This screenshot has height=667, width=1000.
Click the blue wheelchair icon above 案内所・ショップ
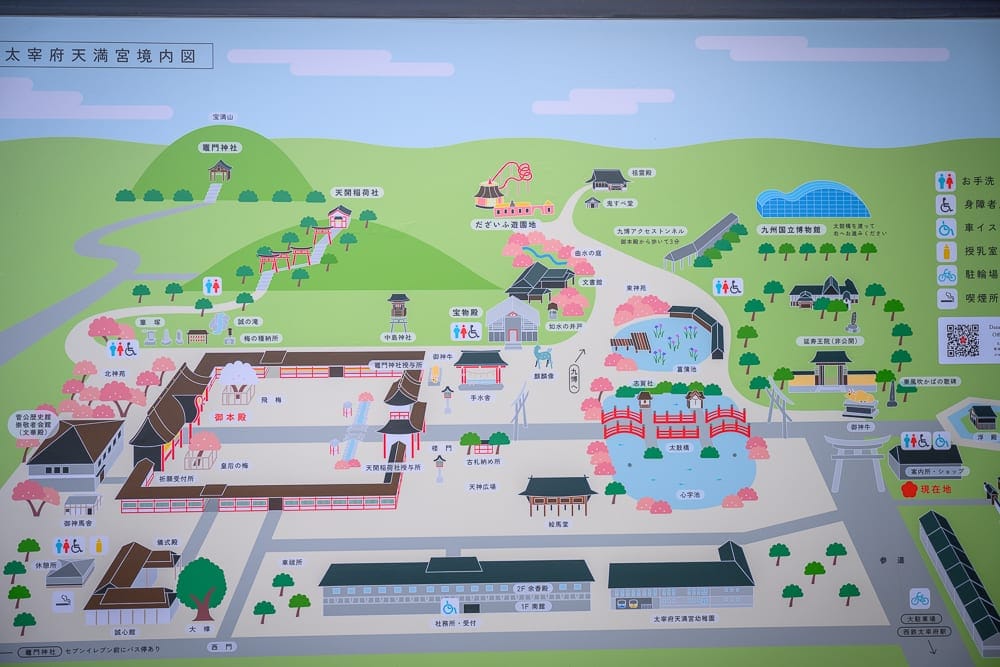(x=941, y=441)
